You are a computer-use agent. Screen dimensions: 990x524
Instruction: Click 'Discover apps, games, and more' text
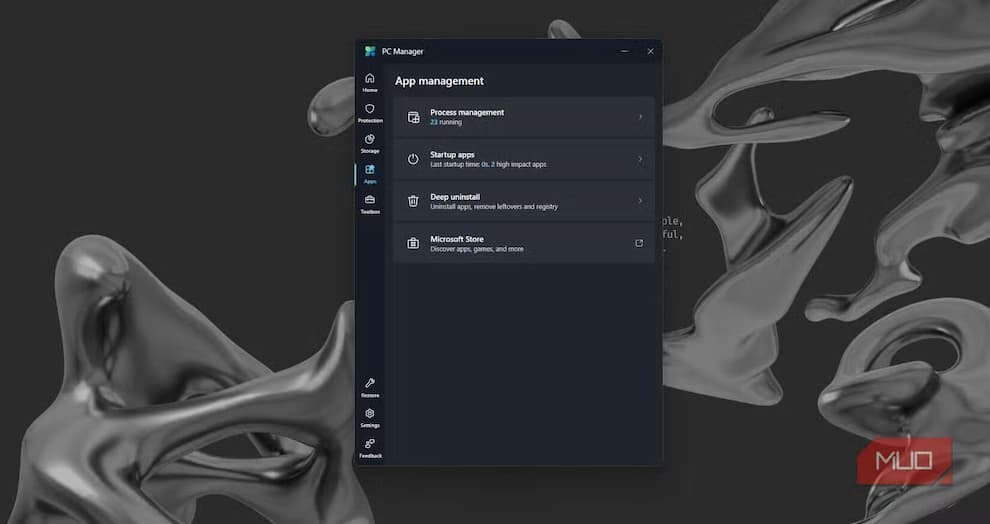477,249
